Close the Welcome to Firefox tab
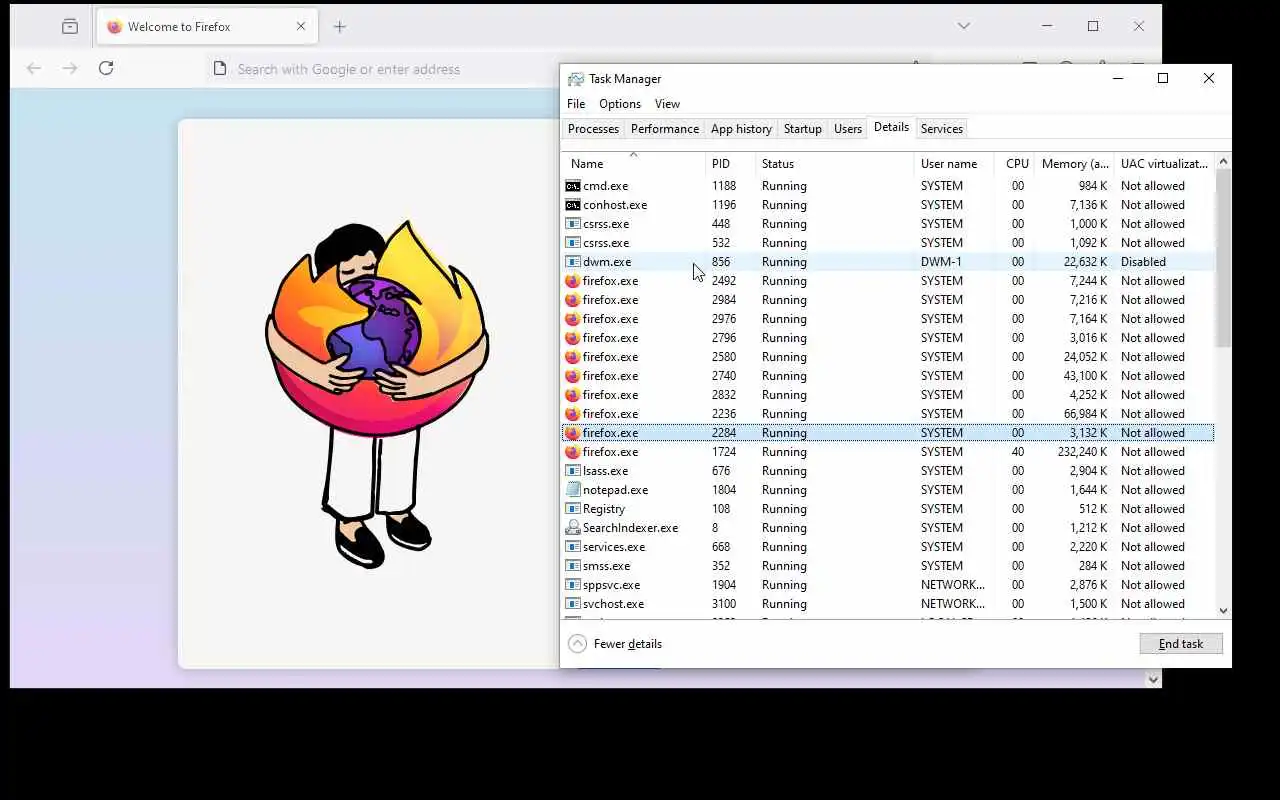The width and height of the screenshot is (1280, 800). [x=301, y=27]
